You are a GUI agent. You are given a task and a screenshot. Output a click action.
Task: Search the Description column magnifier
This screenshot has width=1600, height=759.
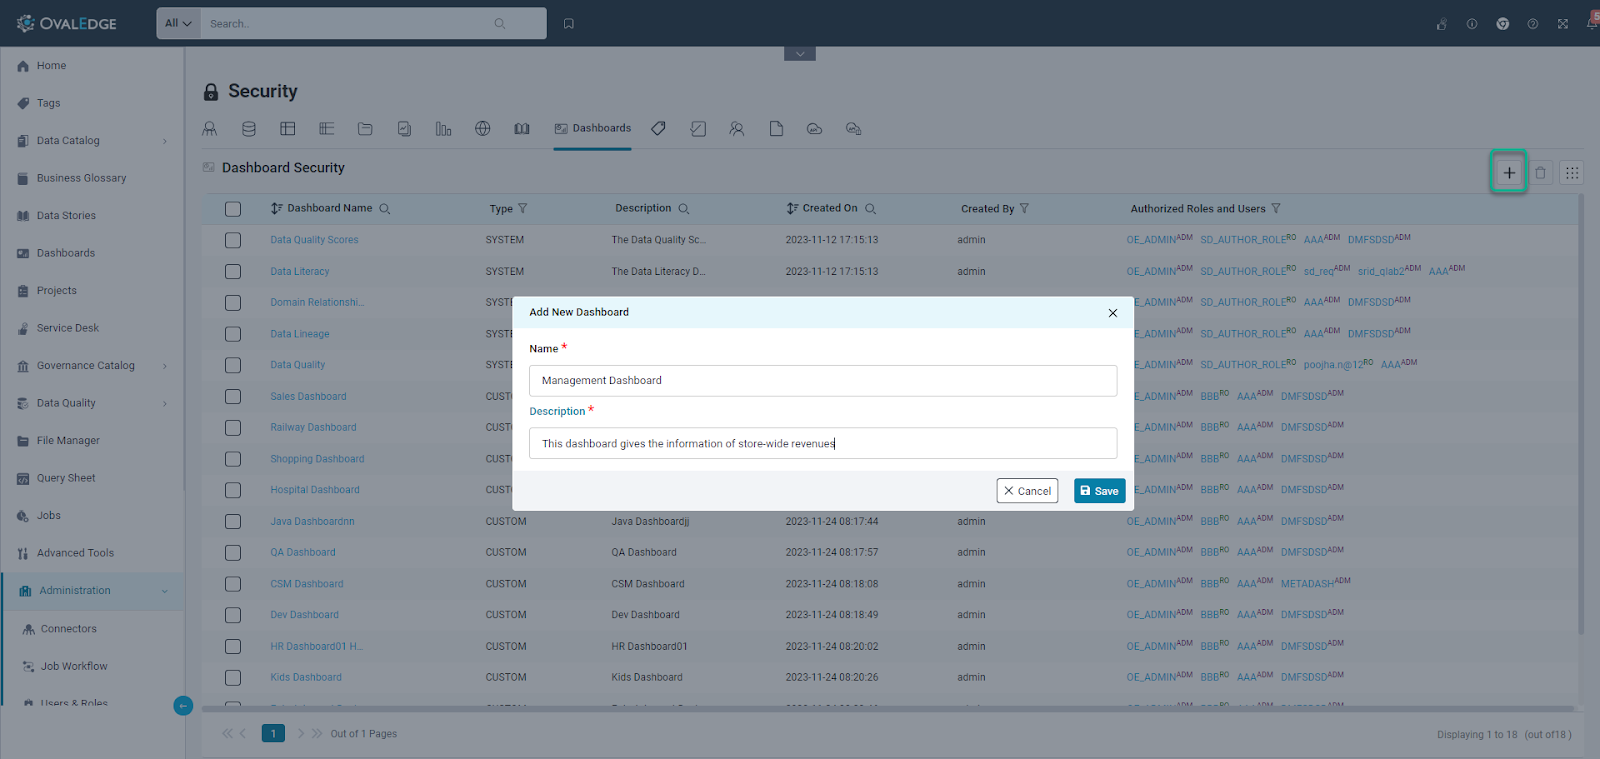pyautogui.click(x=684, y=209)
